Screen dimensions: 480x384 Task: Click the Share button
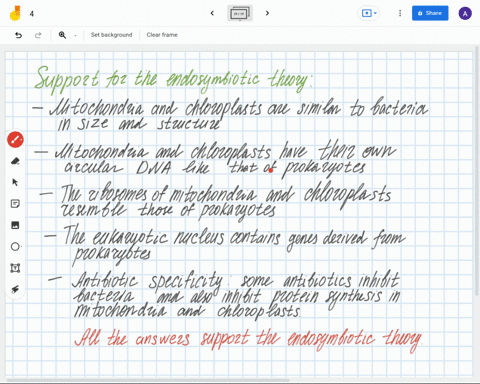click(x=430, y=13)
